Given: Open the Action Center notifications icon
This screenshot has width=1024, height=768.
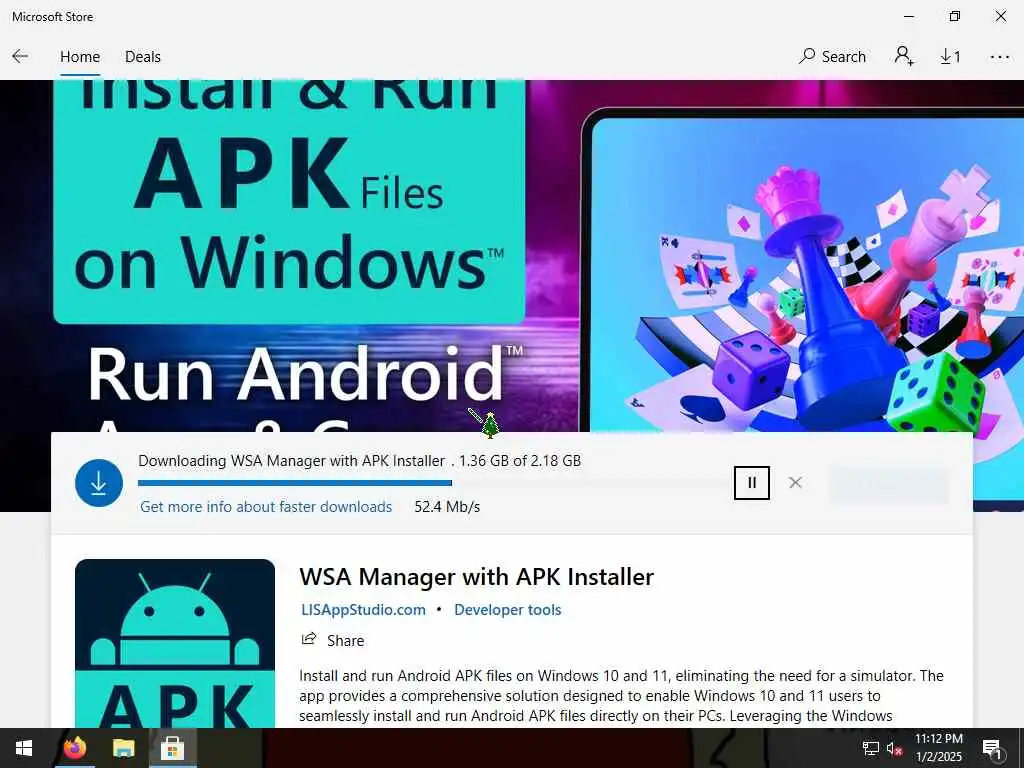Looking at the screenshot, I should click(992, 748).
